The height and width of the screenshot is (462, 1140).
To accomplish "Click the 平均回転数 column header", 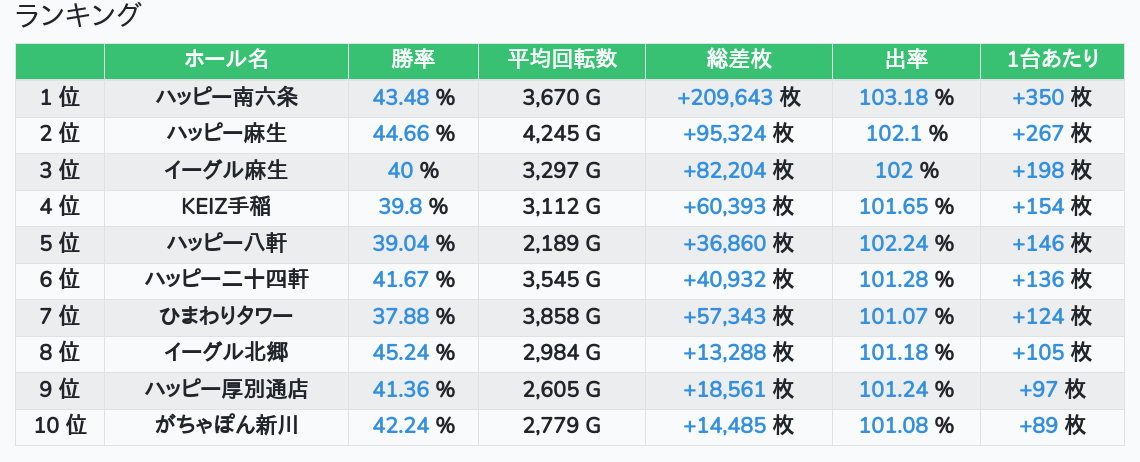I will pyautogui.click(x=561, y=60).
